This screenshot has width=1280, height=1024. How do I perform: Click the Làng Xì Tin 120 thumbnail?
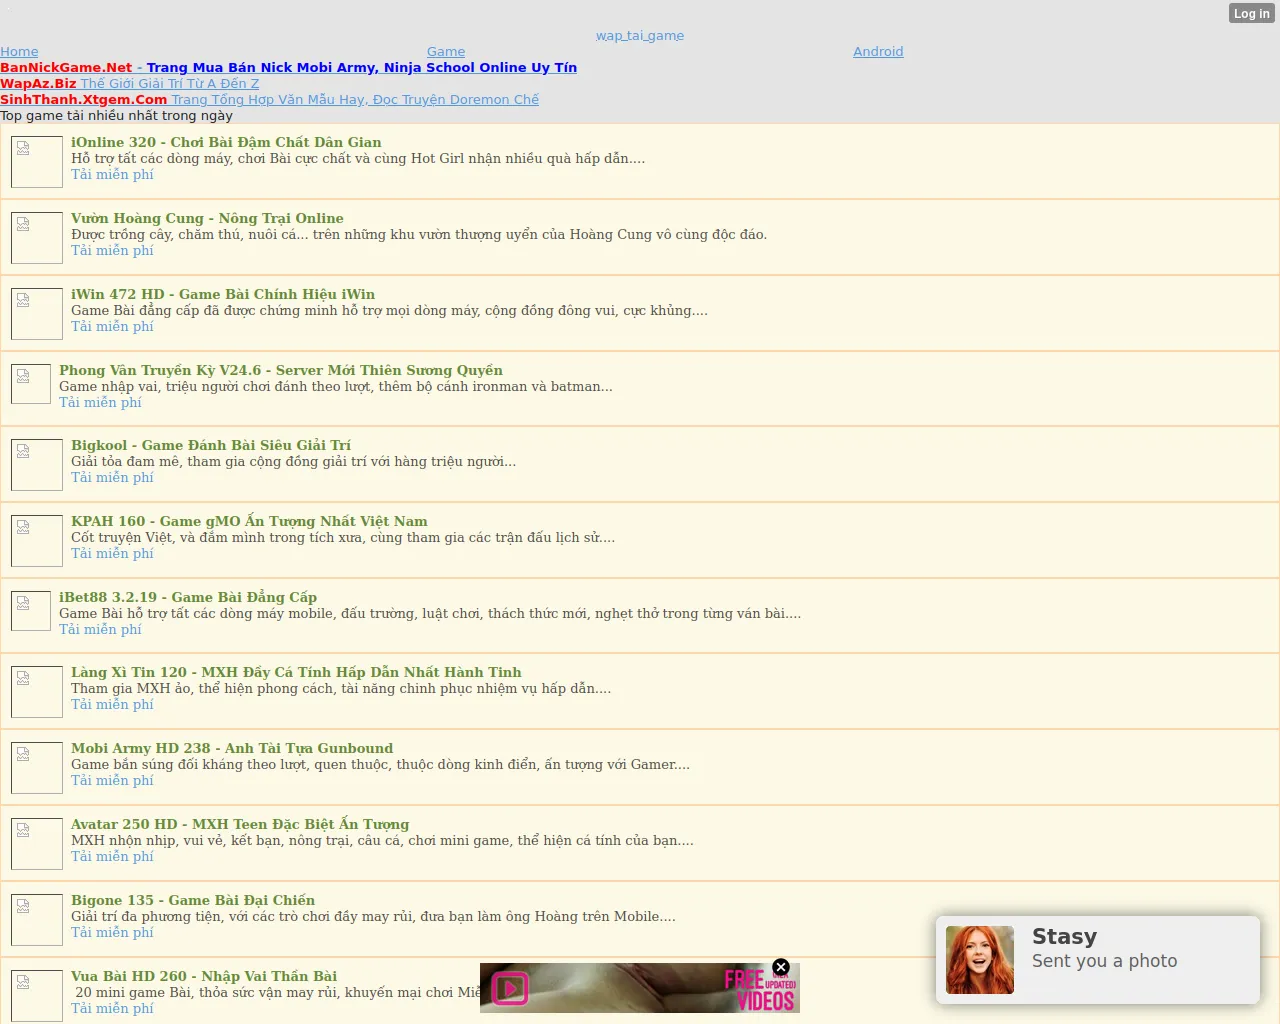37,692
